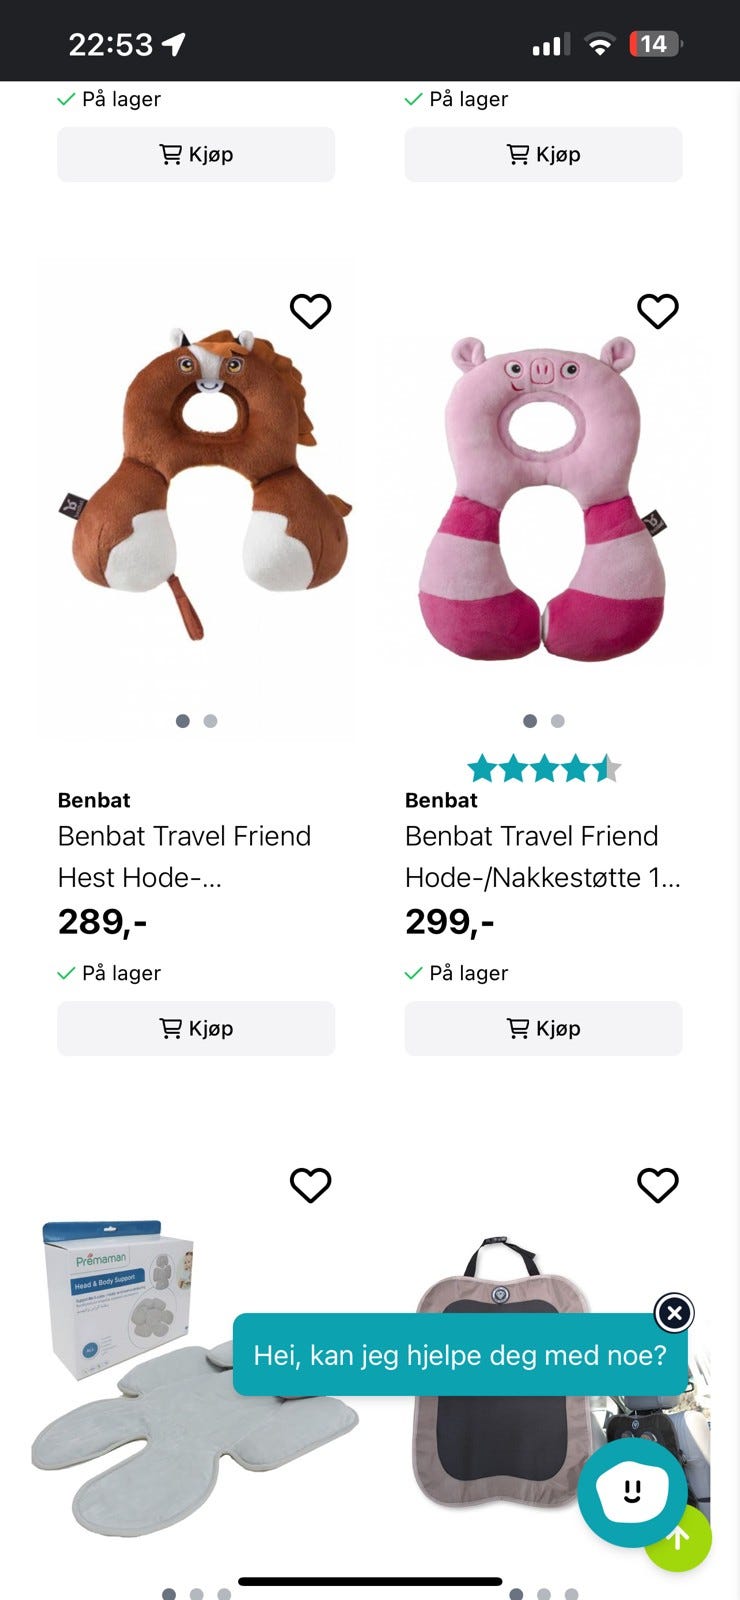740x1600 pixels.
Task: Toggle wishlist heart on Premaman body support
Action: click(x=310, y=1185)
